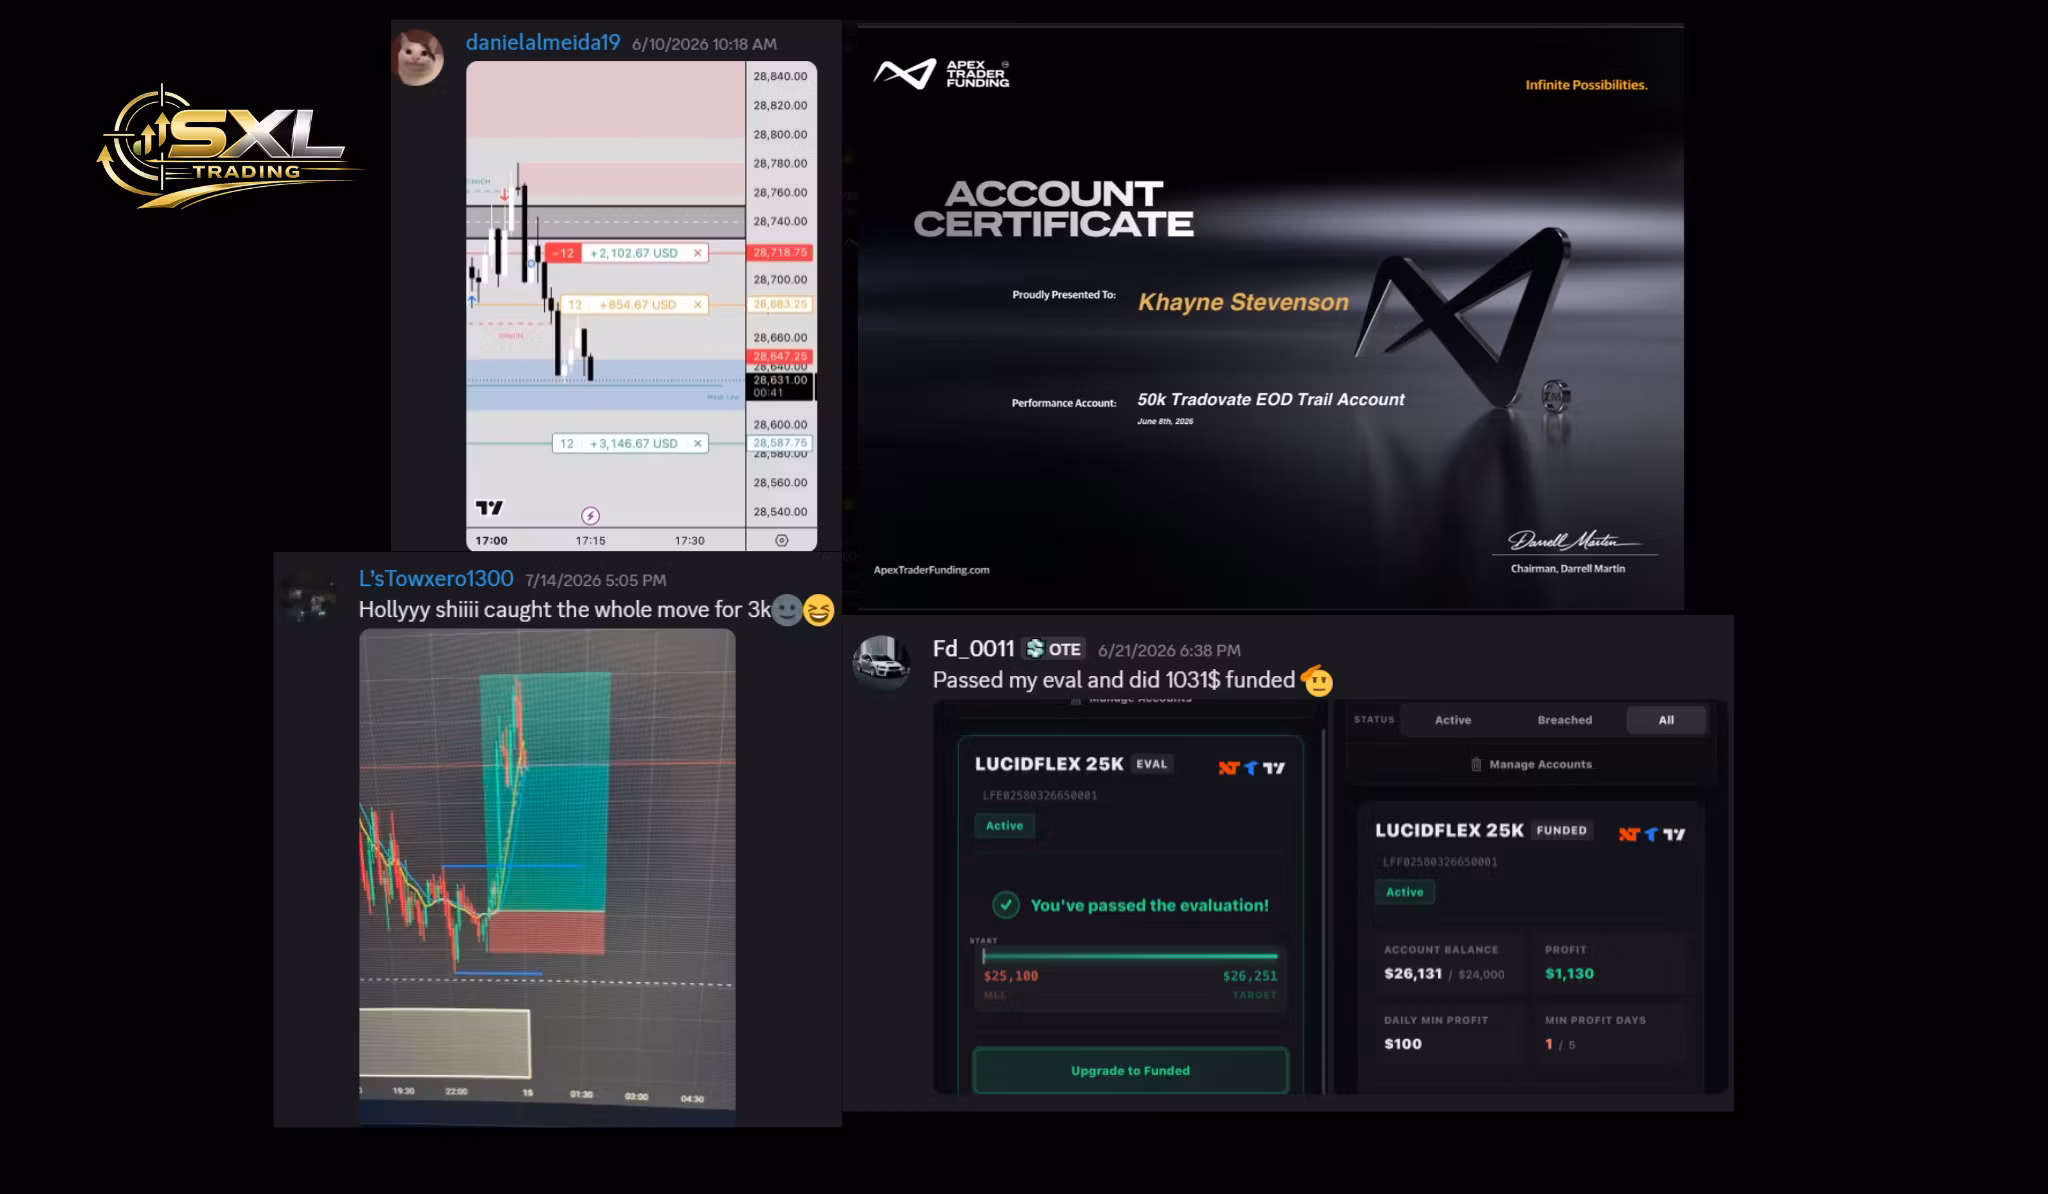Select the name Khayne Stevenson
2048x1194 pixels.
pyautogui.click(x=1243, y=302)
